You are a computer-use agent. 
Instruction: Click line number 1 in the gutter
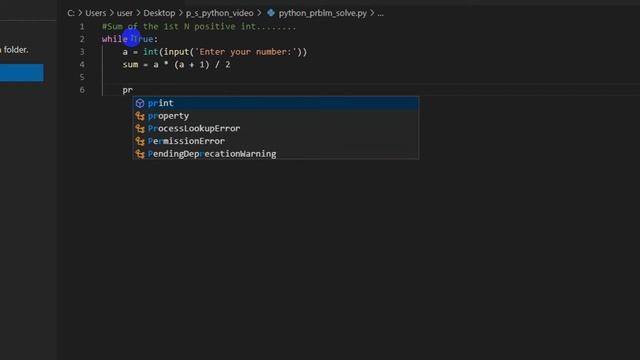coord(82,27)
